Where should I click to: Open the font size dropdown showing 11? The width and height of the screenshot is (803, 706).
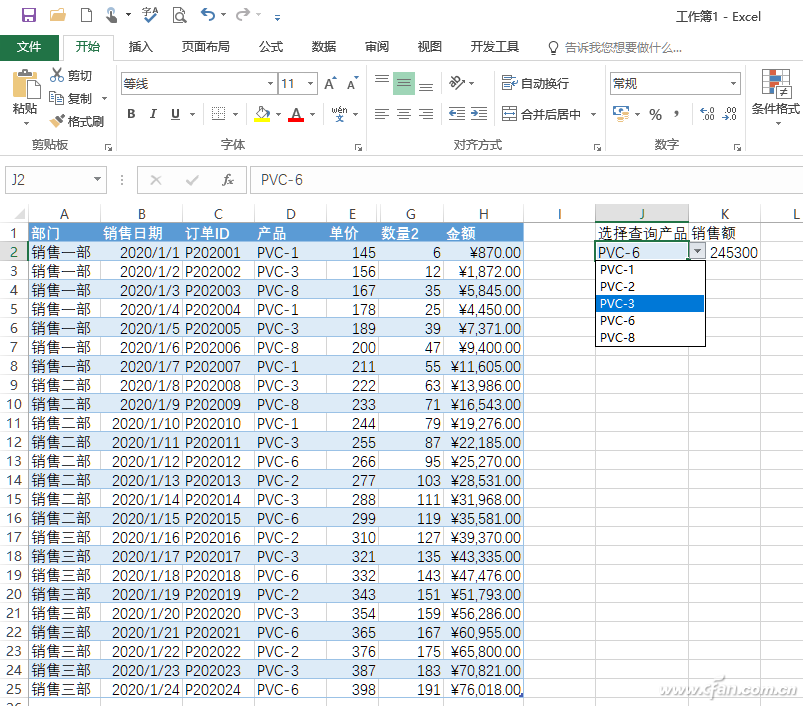[310, 83]
